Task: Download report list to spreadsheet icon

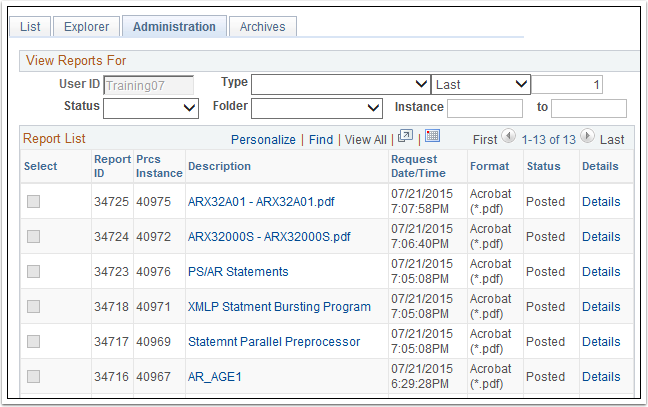Action: pyautogui.click(x=432, y=136)
